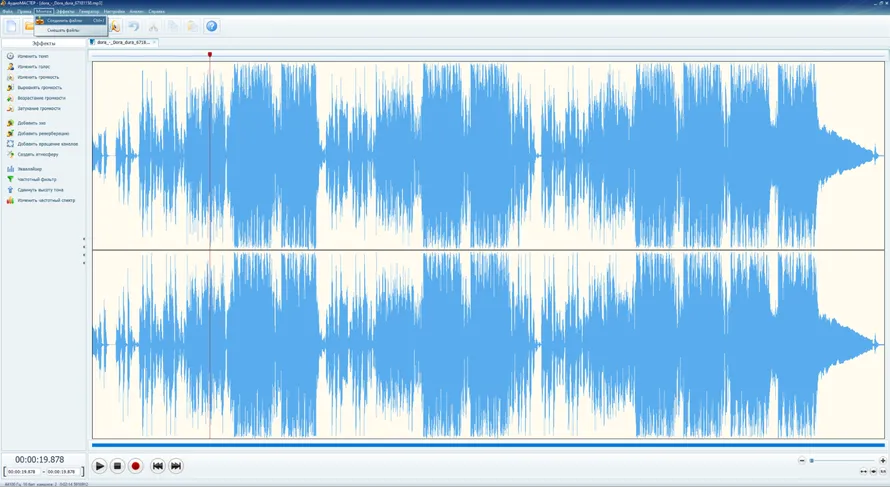Open Help via the blue question mark icon

click(x=212, y=26)
